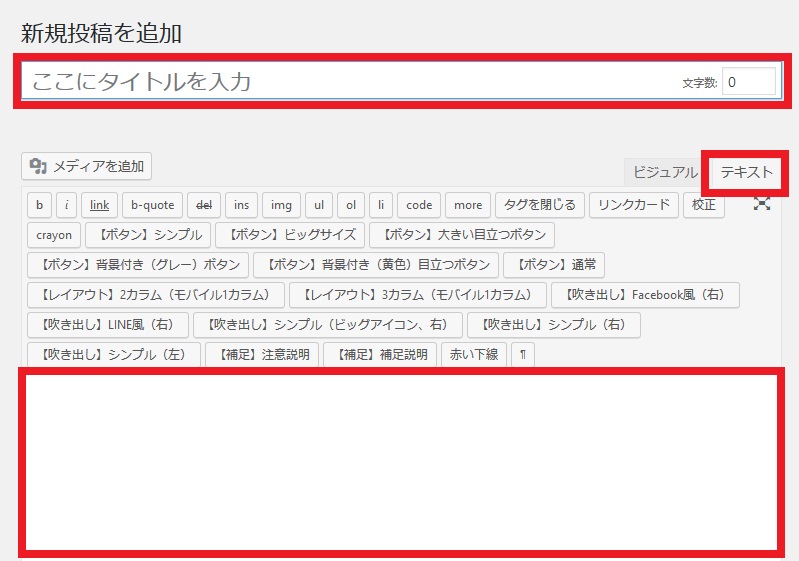Insert 【吹き出し】Facebook風（右） balloon
The image size is (799, 561).
[x=645, y=295]
